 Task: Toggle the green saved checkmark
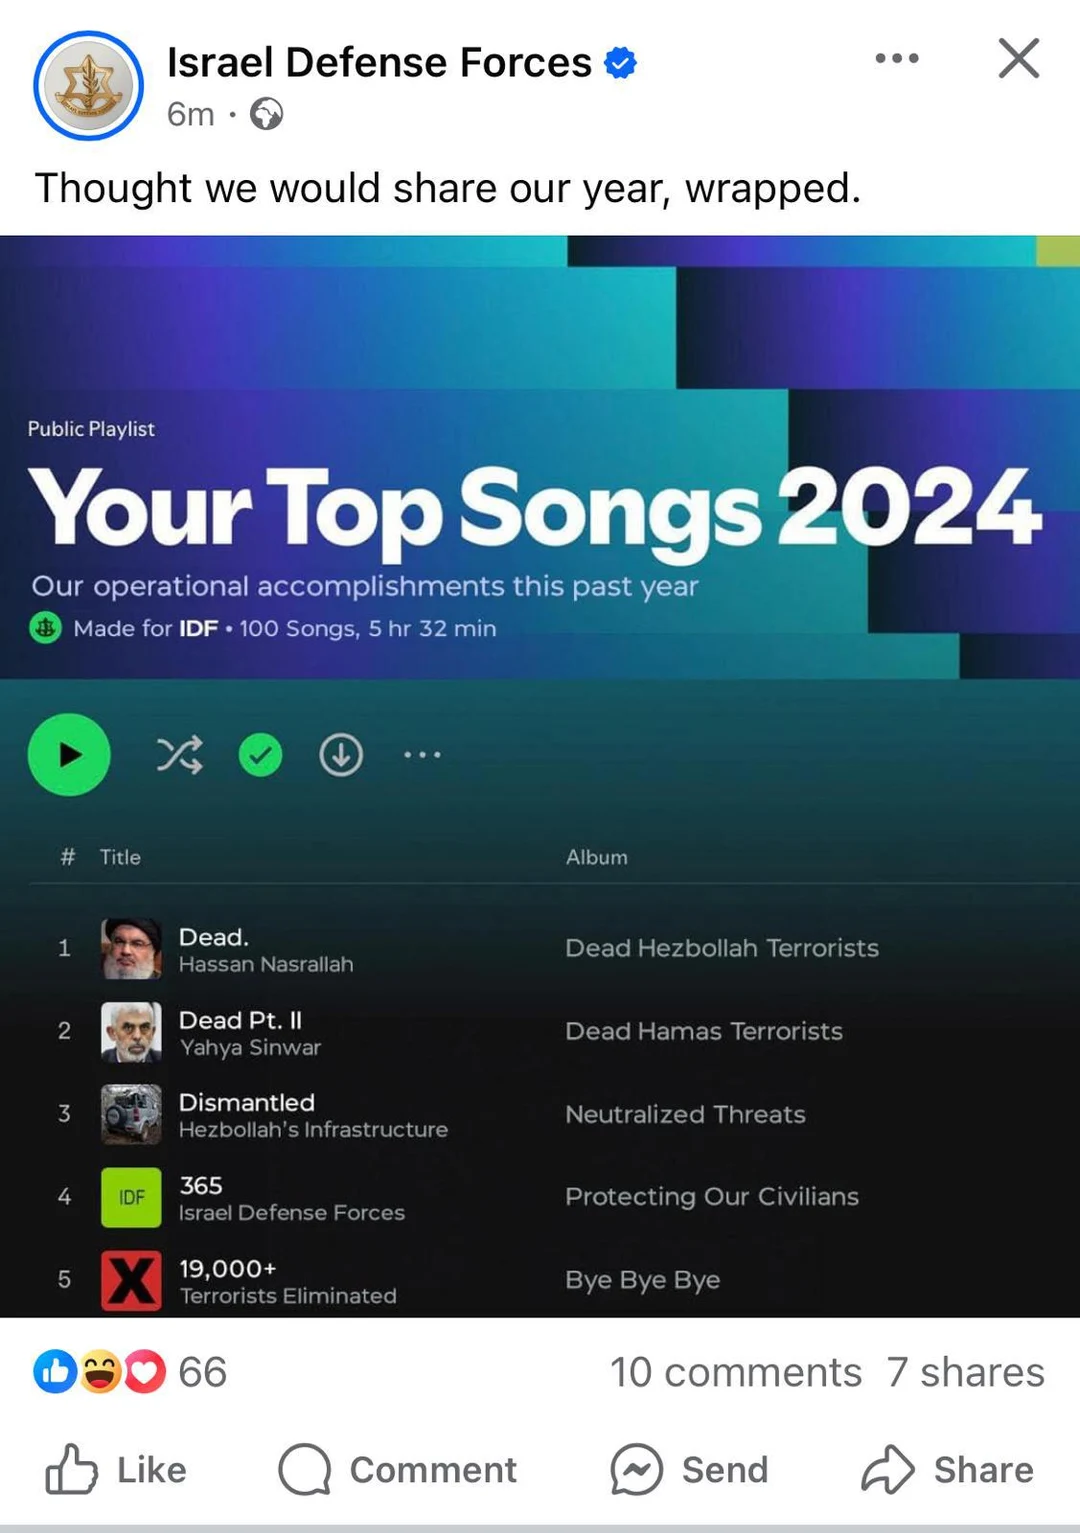coord(260,755)
